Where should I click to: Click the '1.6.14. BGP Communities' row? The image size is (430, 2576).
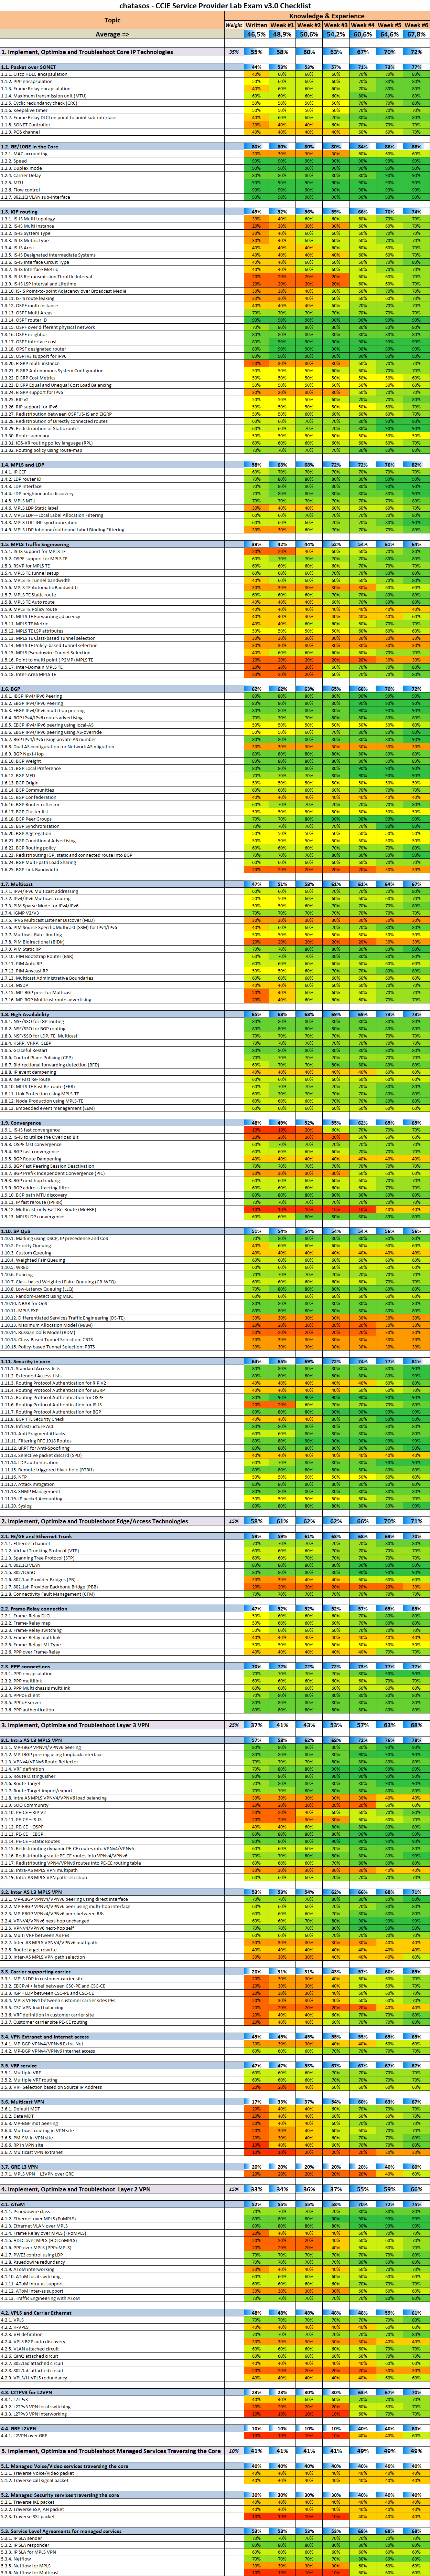[x=112, y=790]
